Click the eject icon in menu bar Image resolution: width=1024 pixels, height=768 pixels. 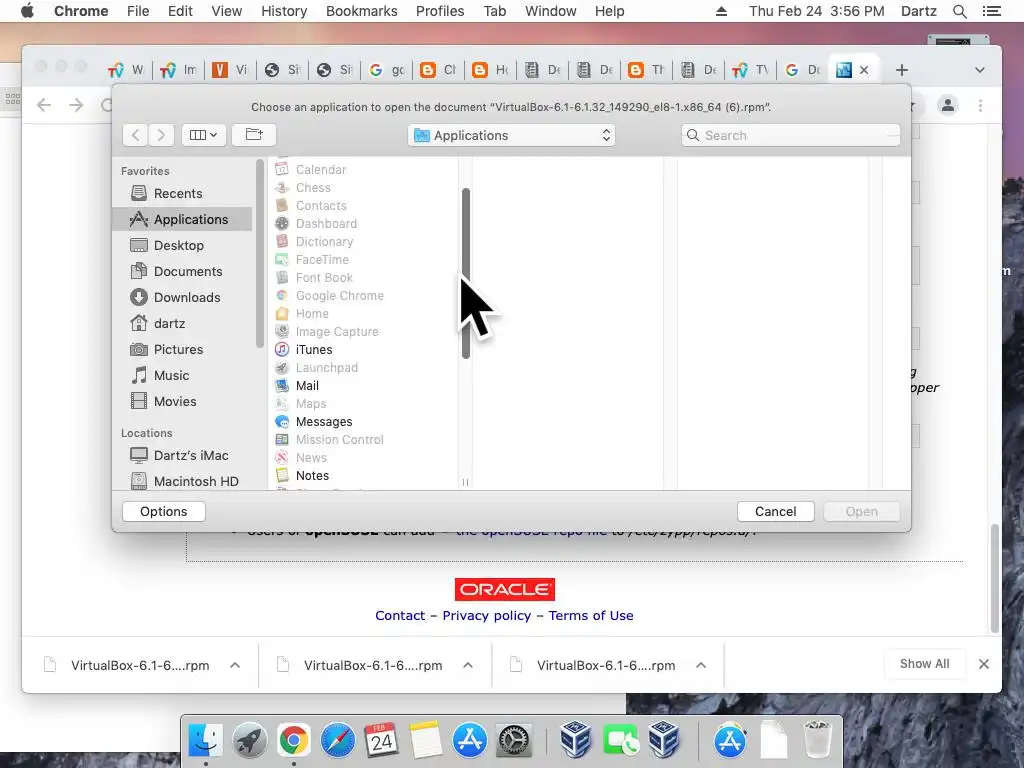click(722, 11)
